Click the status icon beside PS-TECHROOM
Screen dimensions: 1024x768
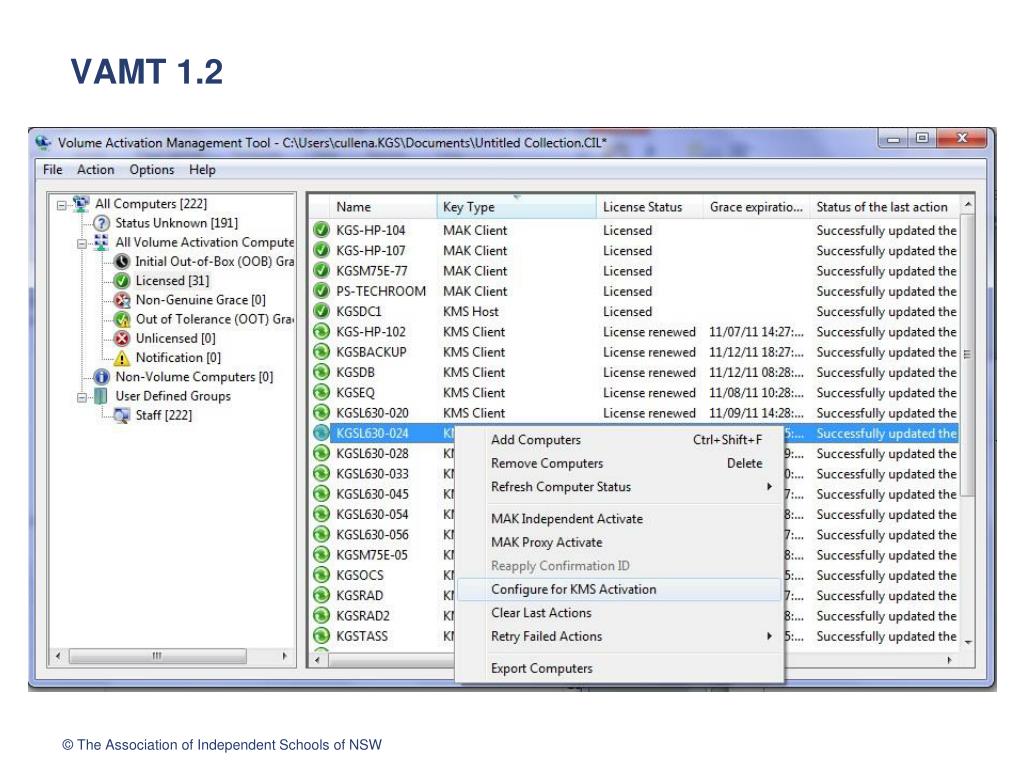(321, 291)
